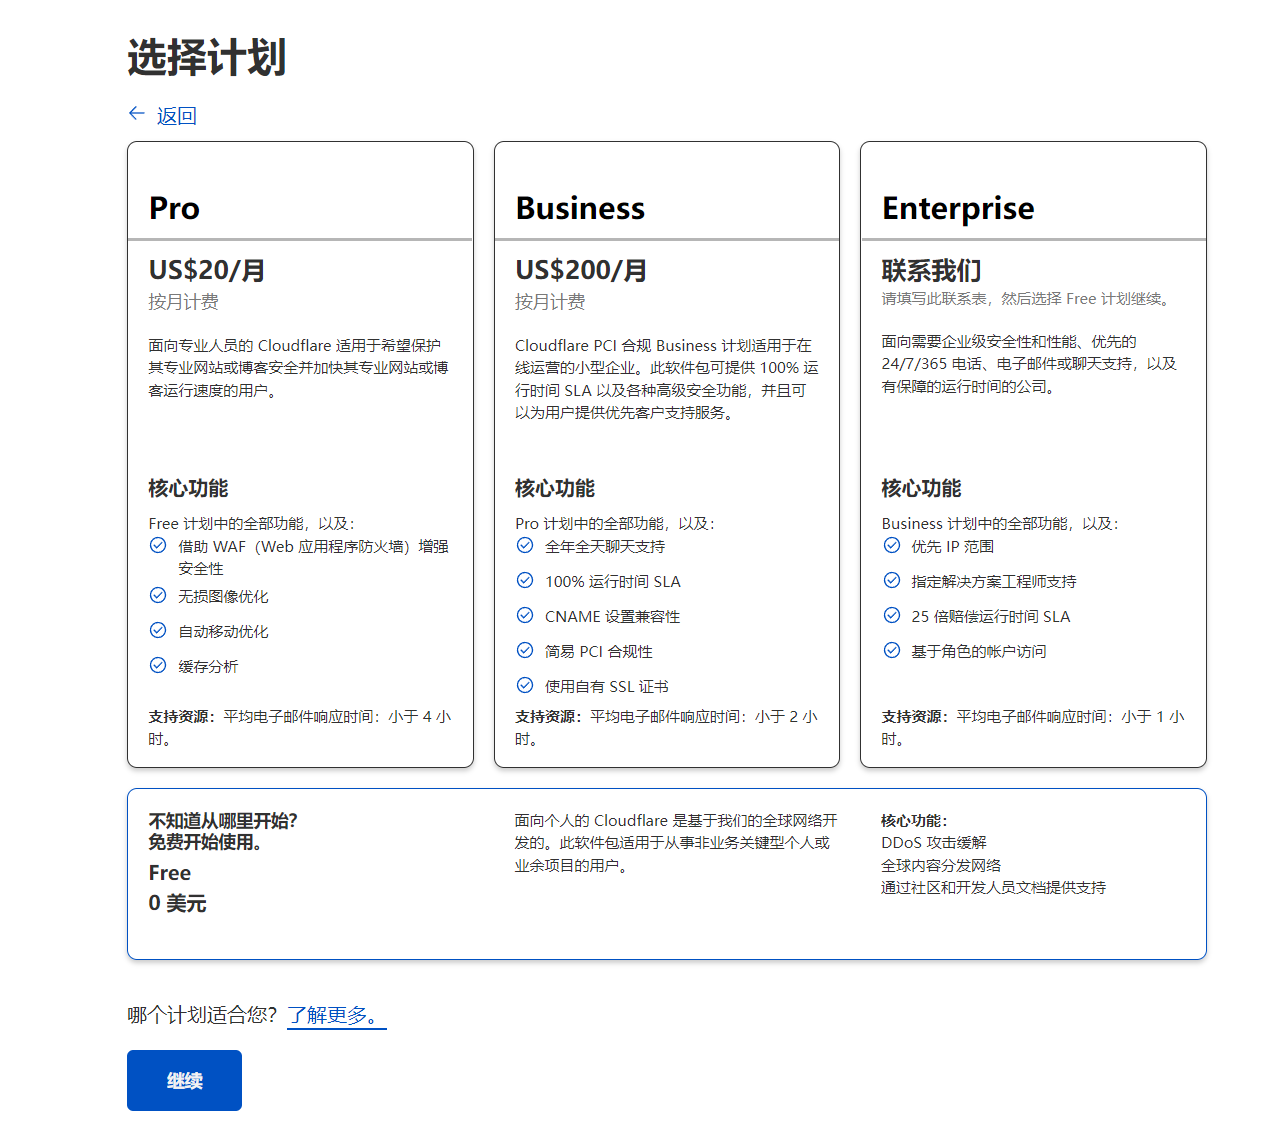
Task: Go back via the 返回 link
Action: point(176,116)
